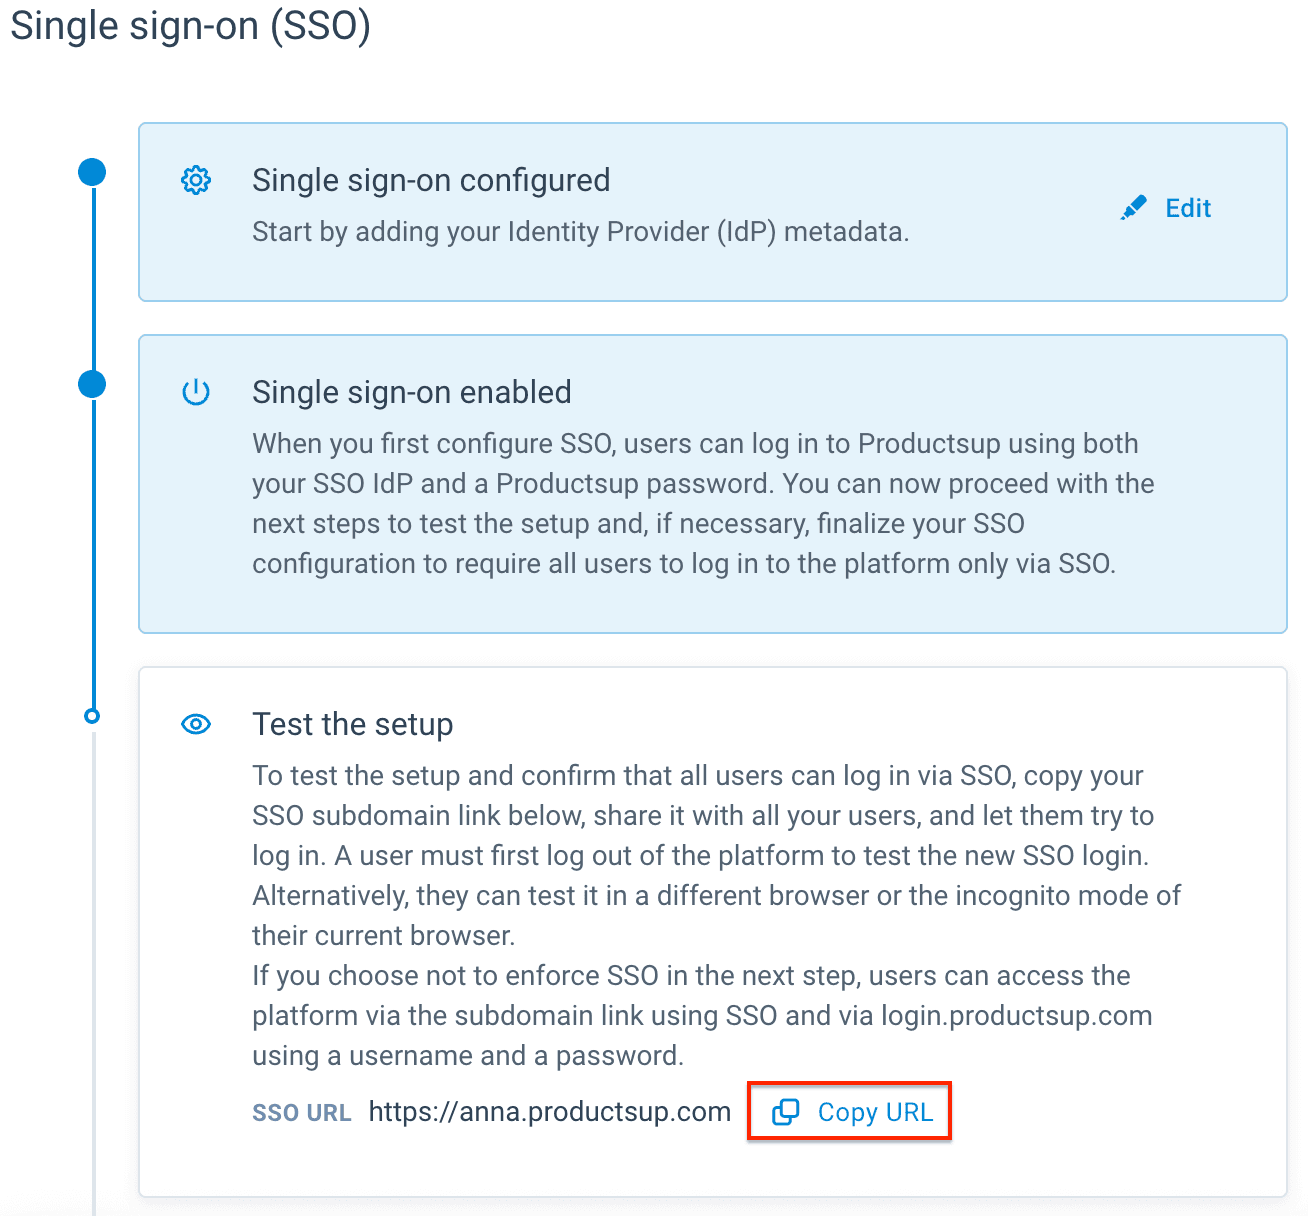Select the Single sign-on configured heading
1308x1216 pixels.
coord(431,181)
